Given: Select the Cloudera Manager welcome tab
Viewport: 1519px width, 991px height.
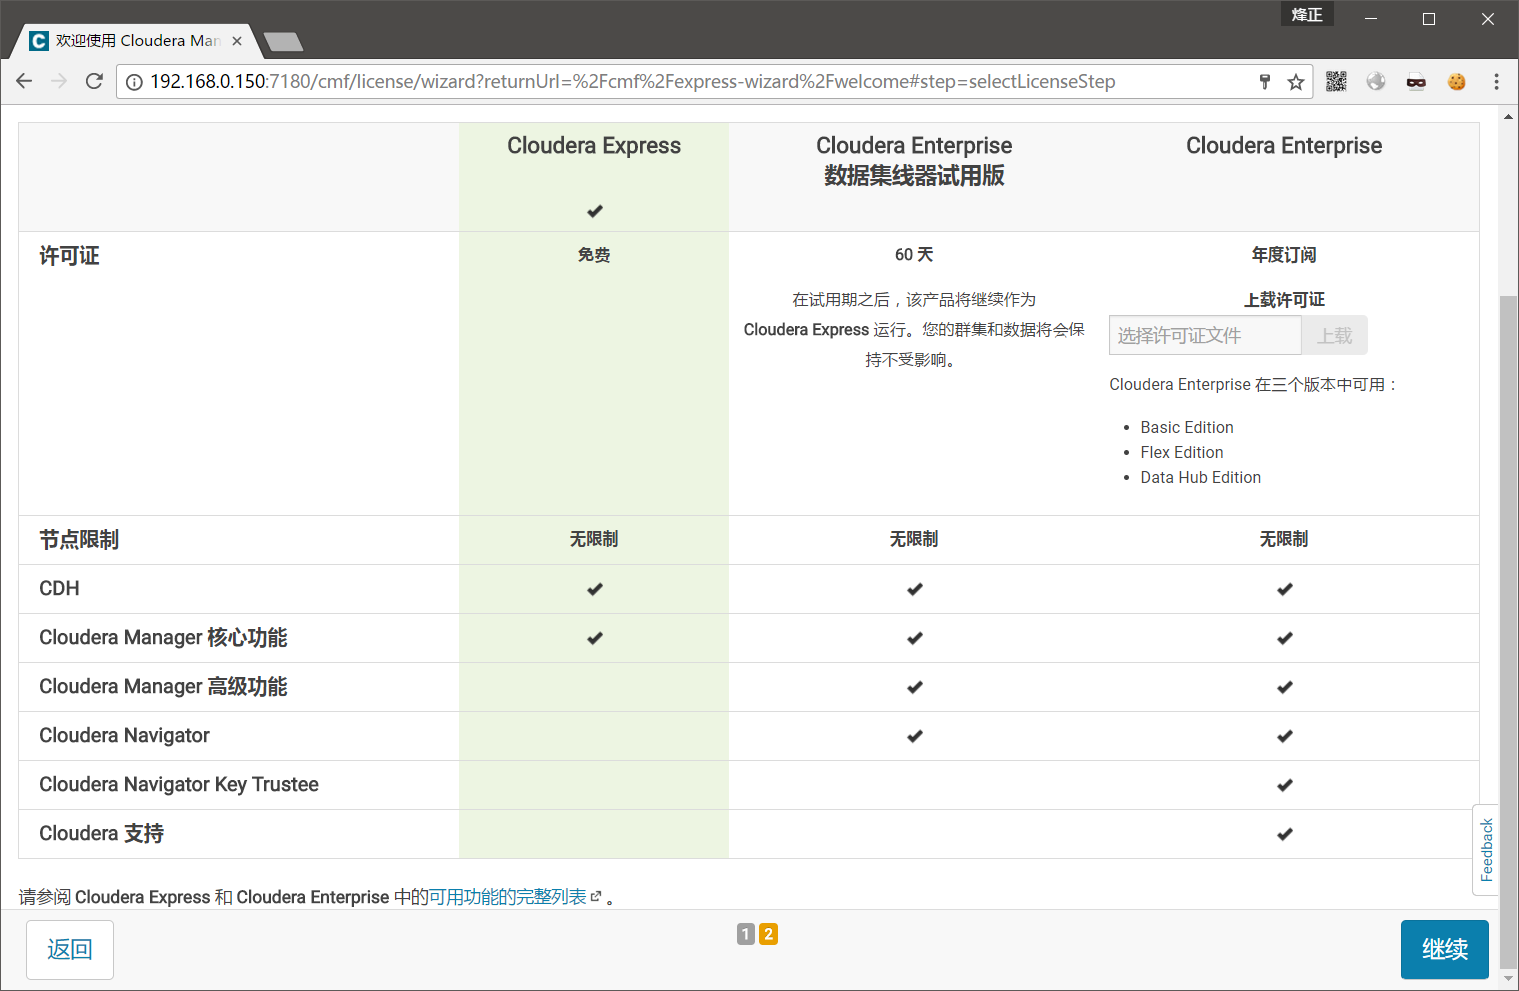Looking at the screenshot, I should coord(135,41).
